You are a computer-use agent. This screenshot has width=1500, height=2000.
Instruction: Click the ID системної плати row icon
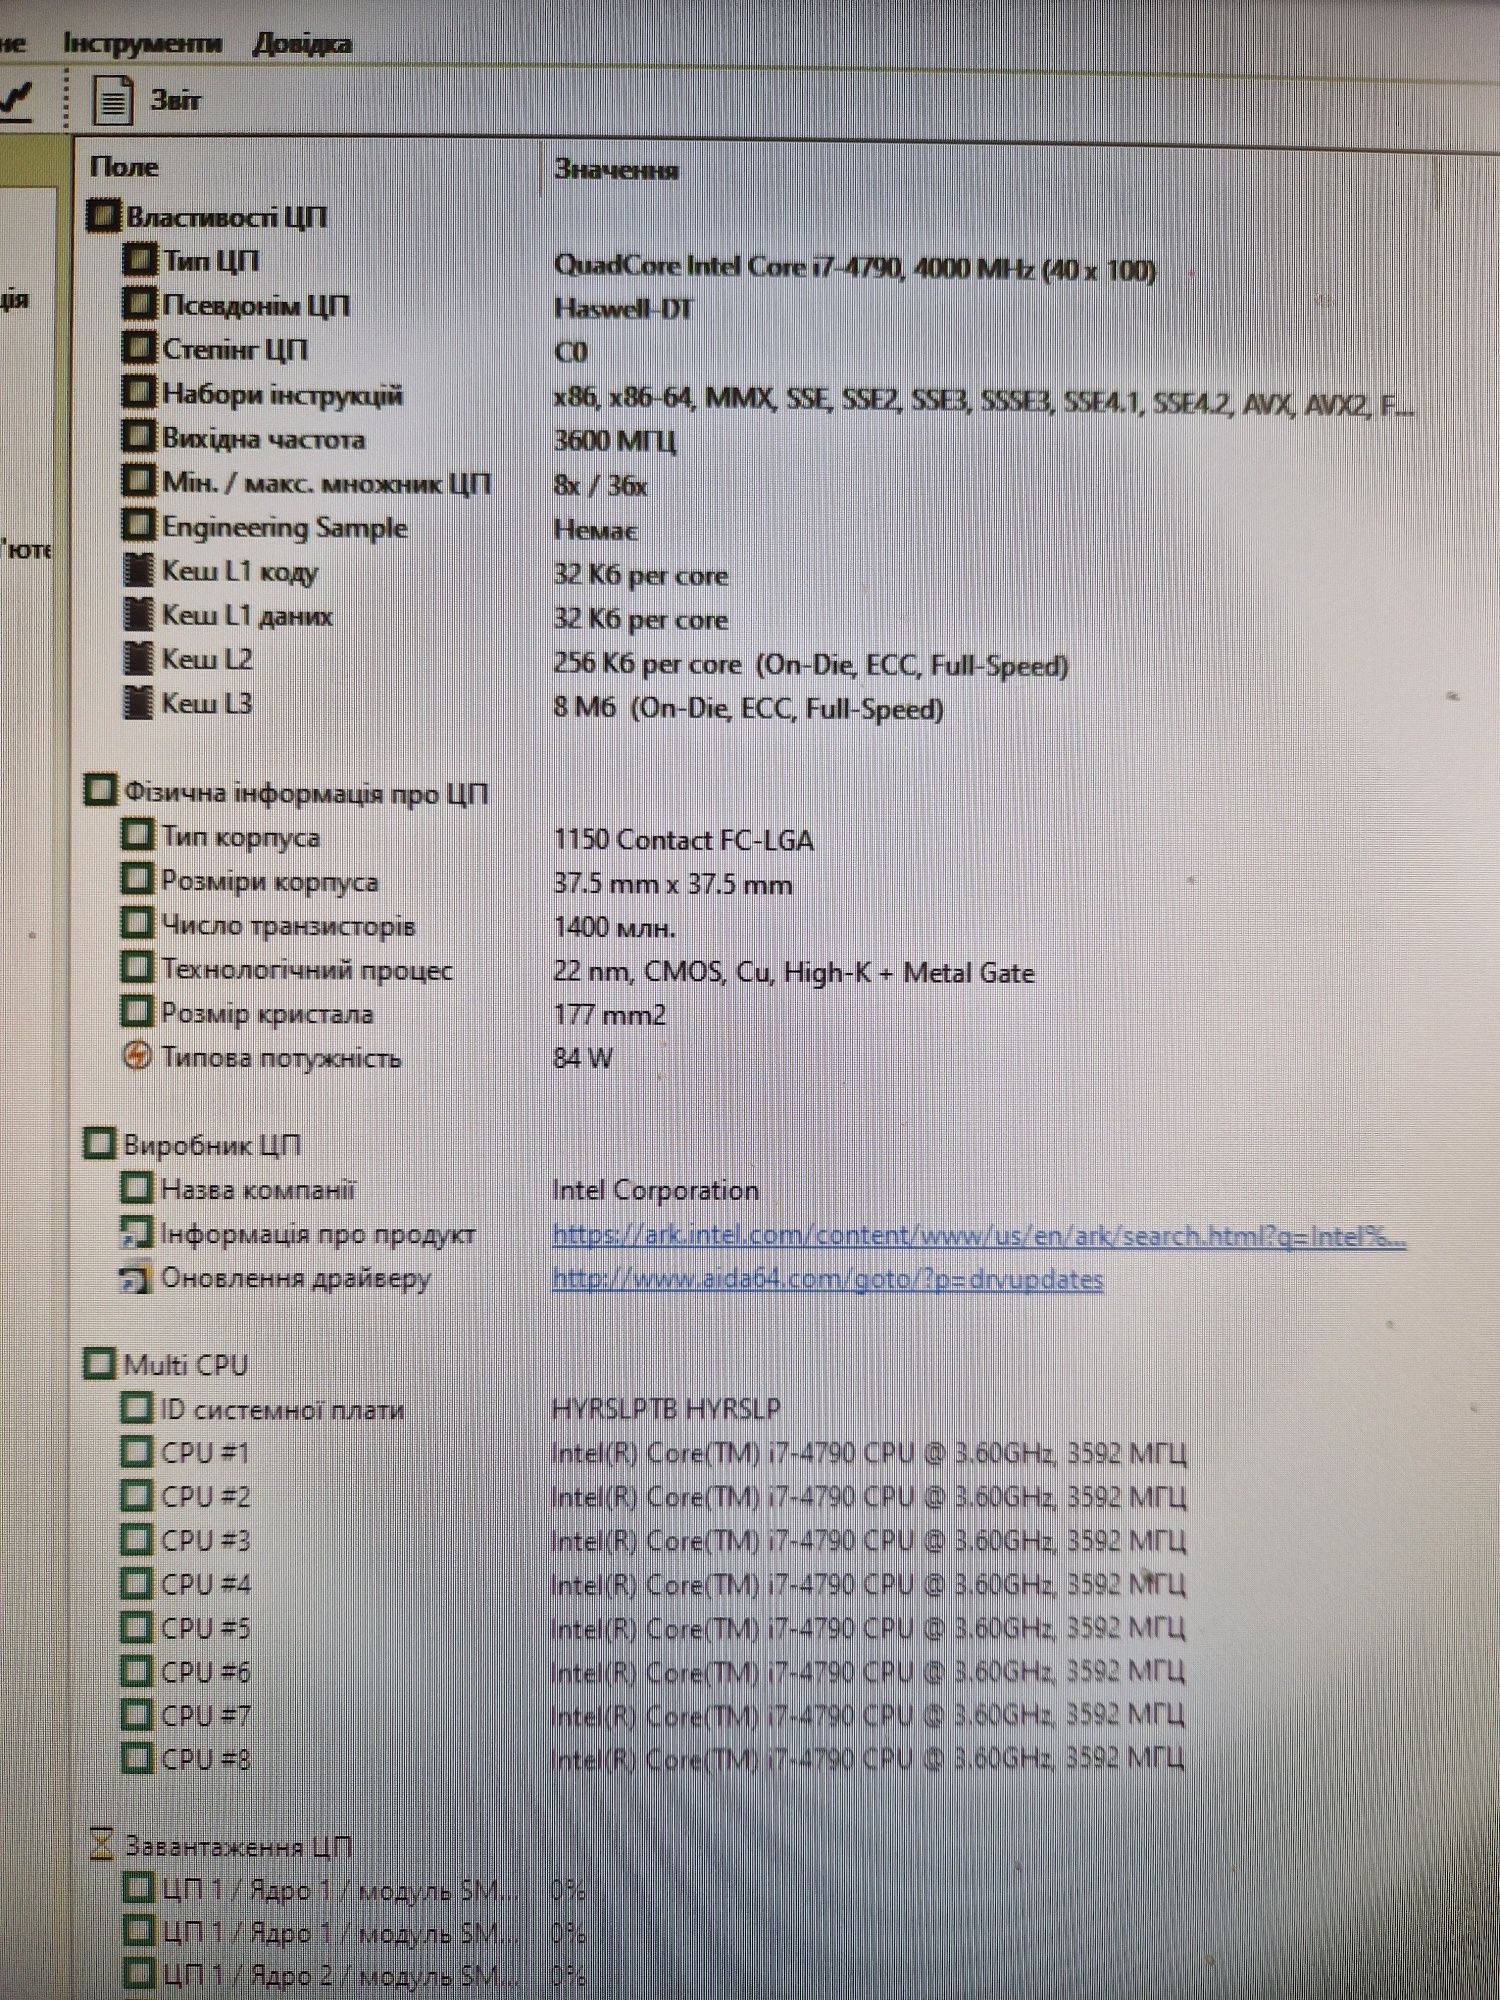pyautogui.click(x=137, y=1409)
